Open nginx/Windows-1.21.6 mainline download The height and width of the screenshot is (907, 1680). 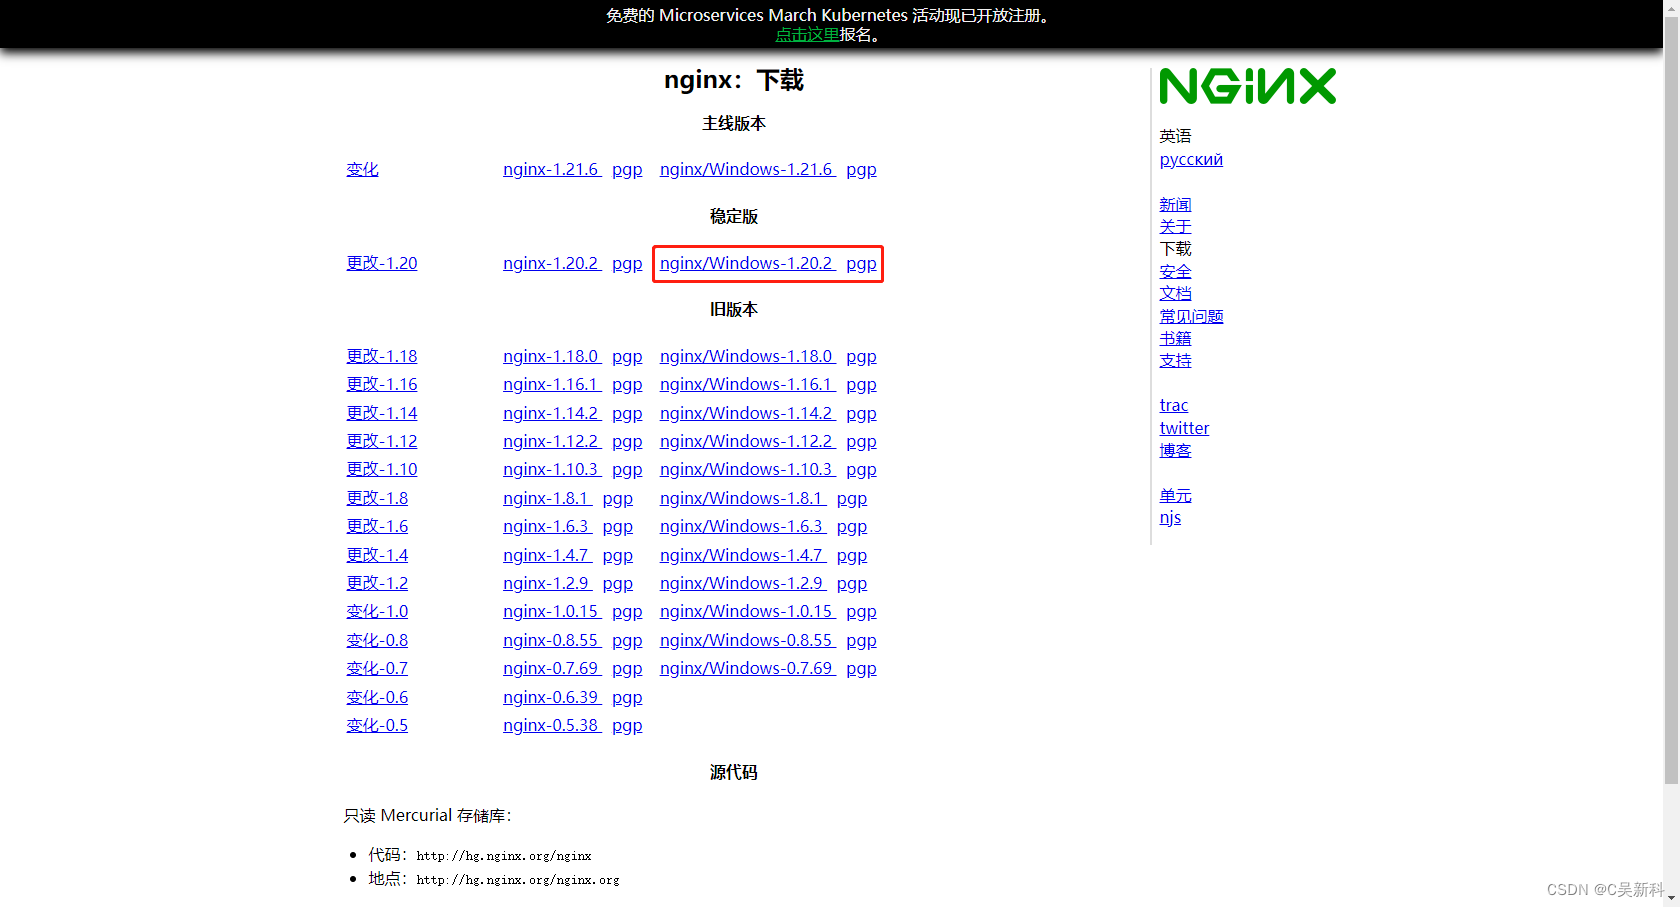click(747, 169)
